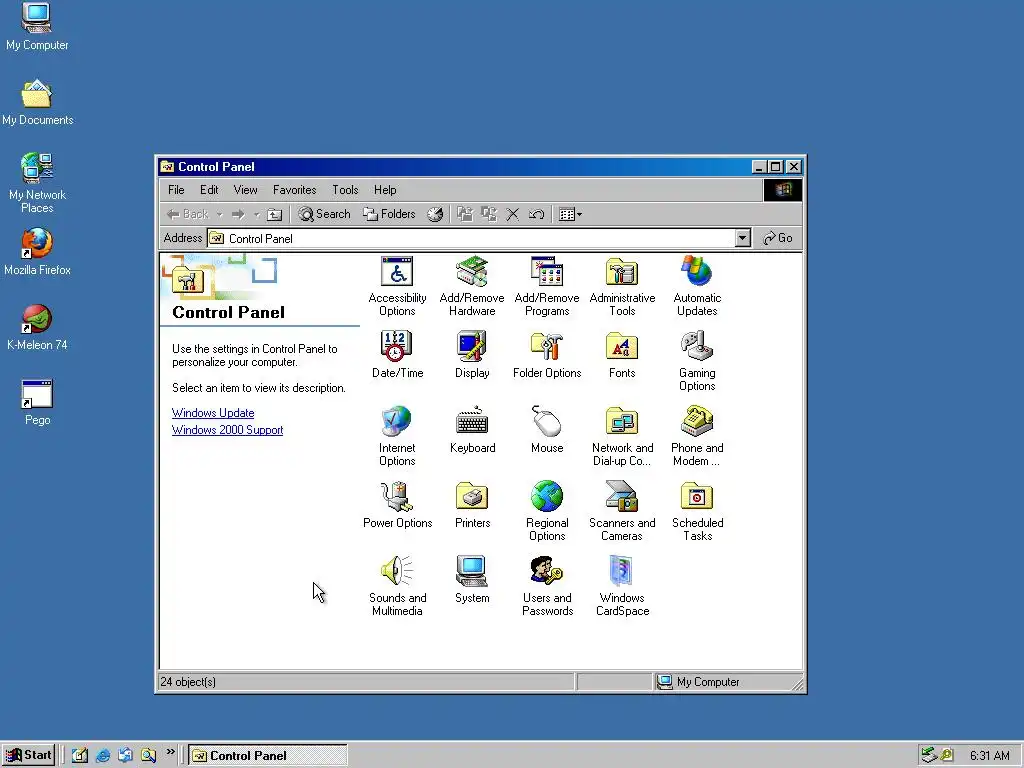The width and height of the screenshot is (1024, 768).
Task: Open Accessibility Options applet
Action: pos(397,285)
